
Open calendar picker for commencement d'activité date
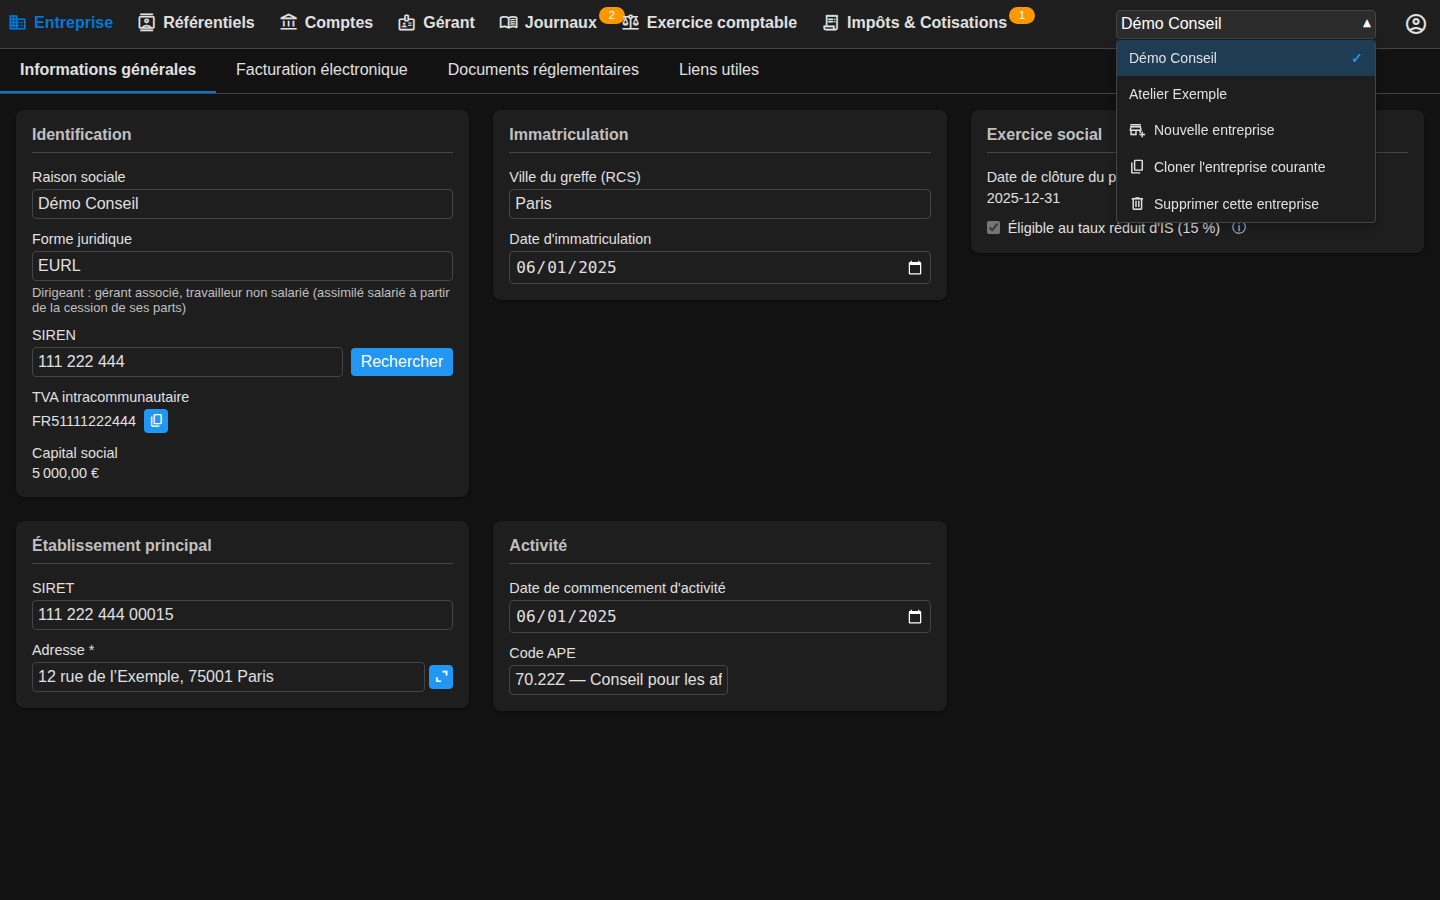[914, 617]
